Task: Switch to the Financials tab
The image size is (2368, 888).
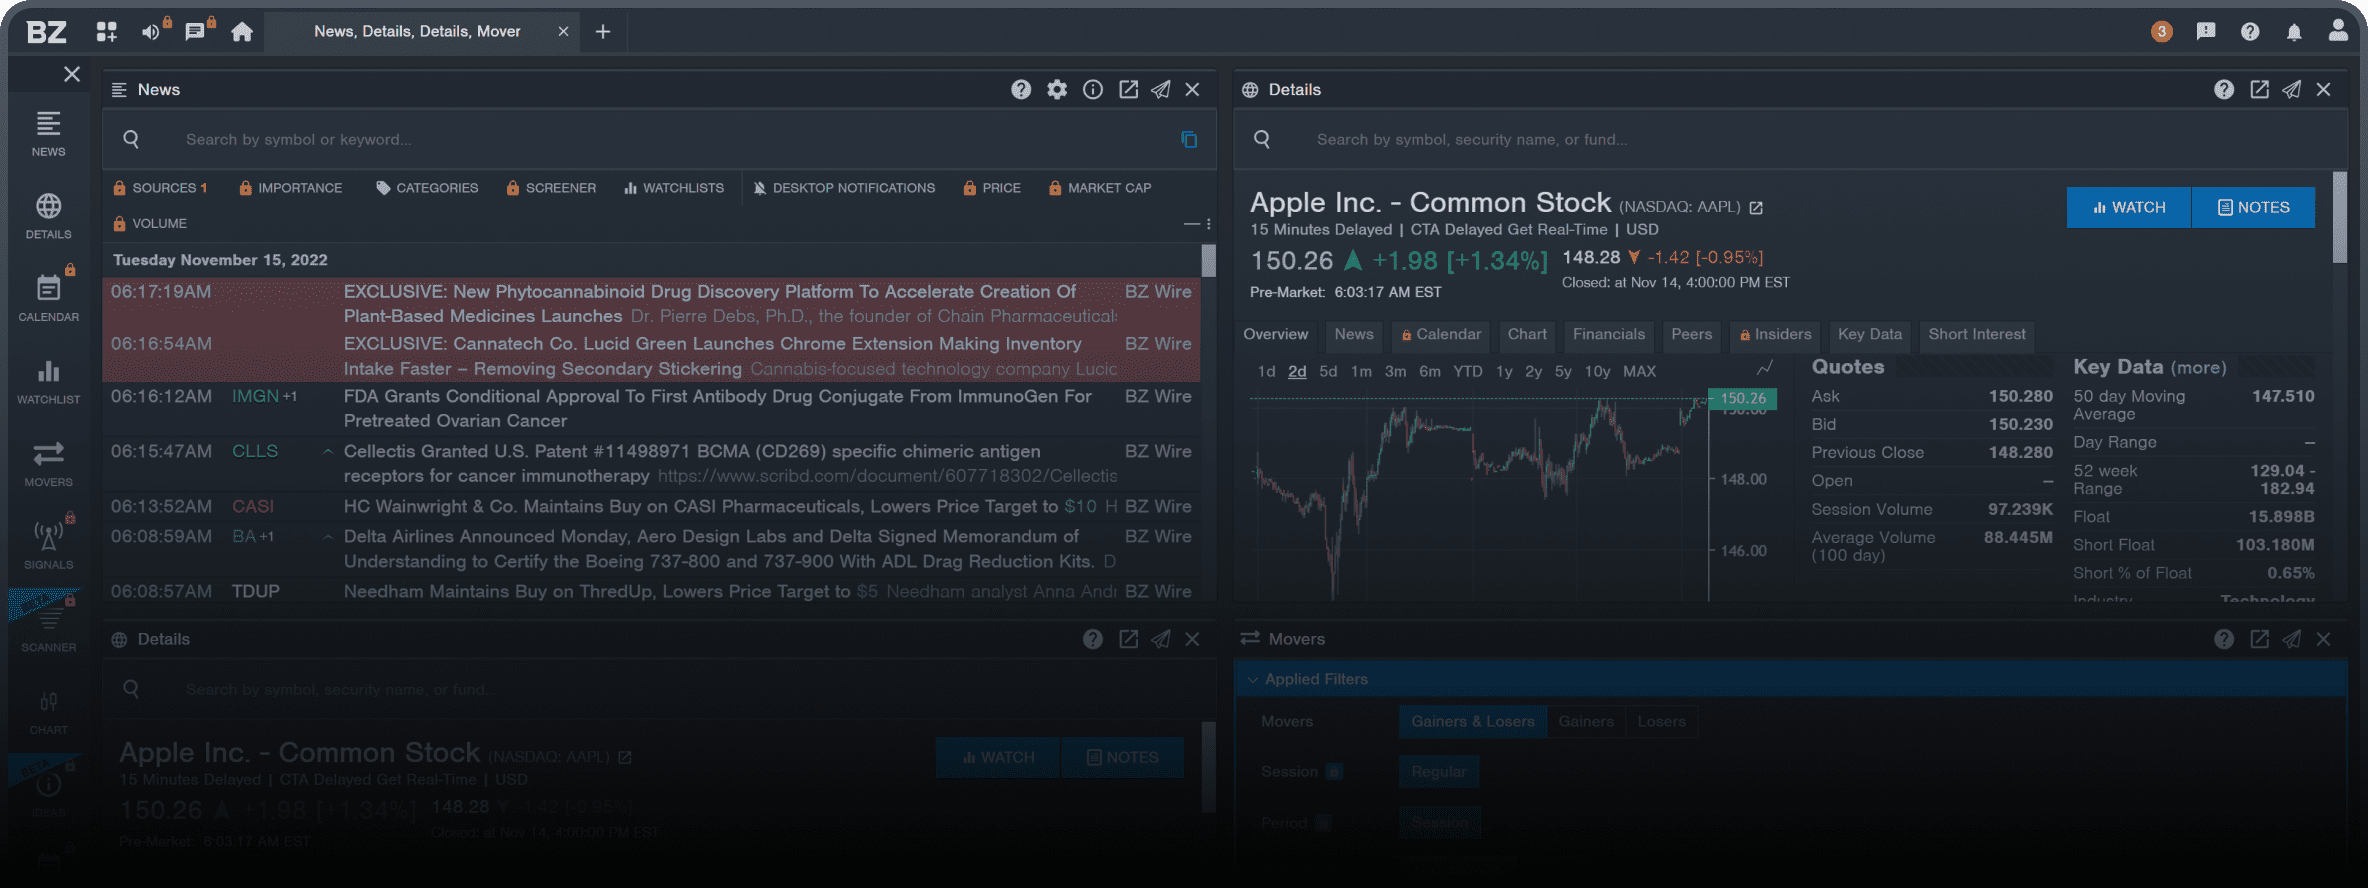Action: coord(1609,335)
